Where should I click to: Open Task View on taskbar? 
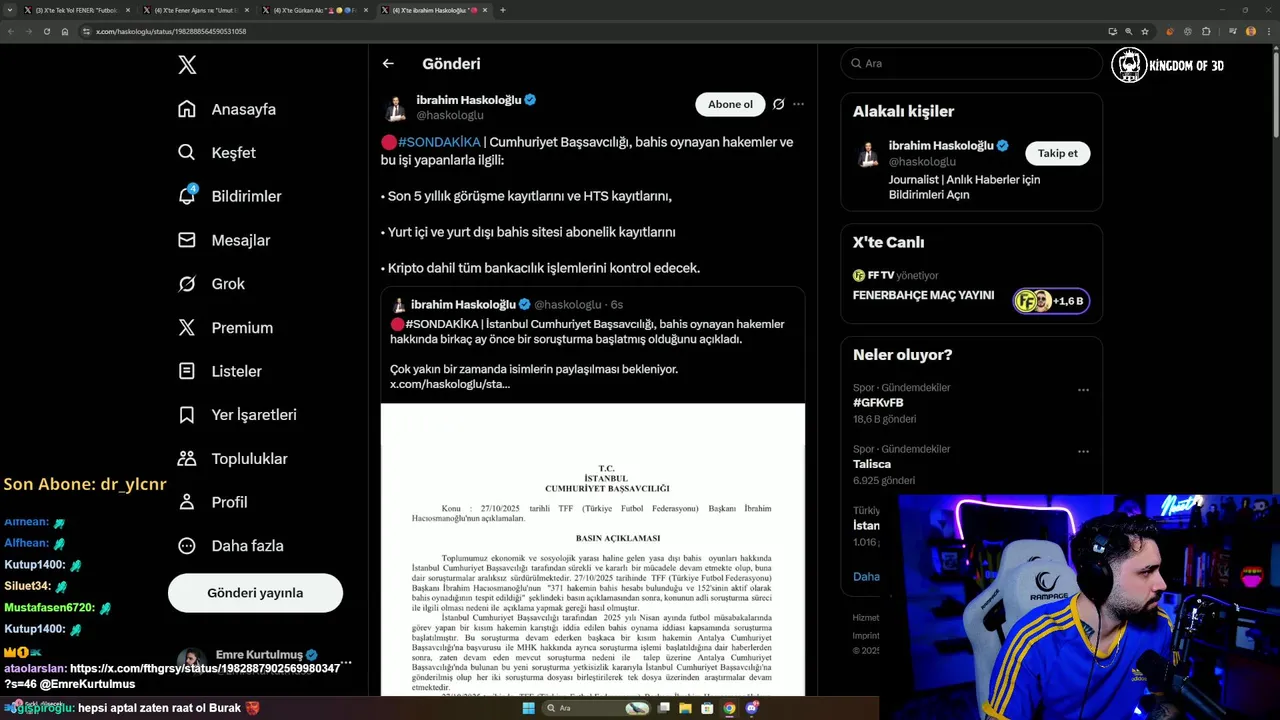(664, 708)
